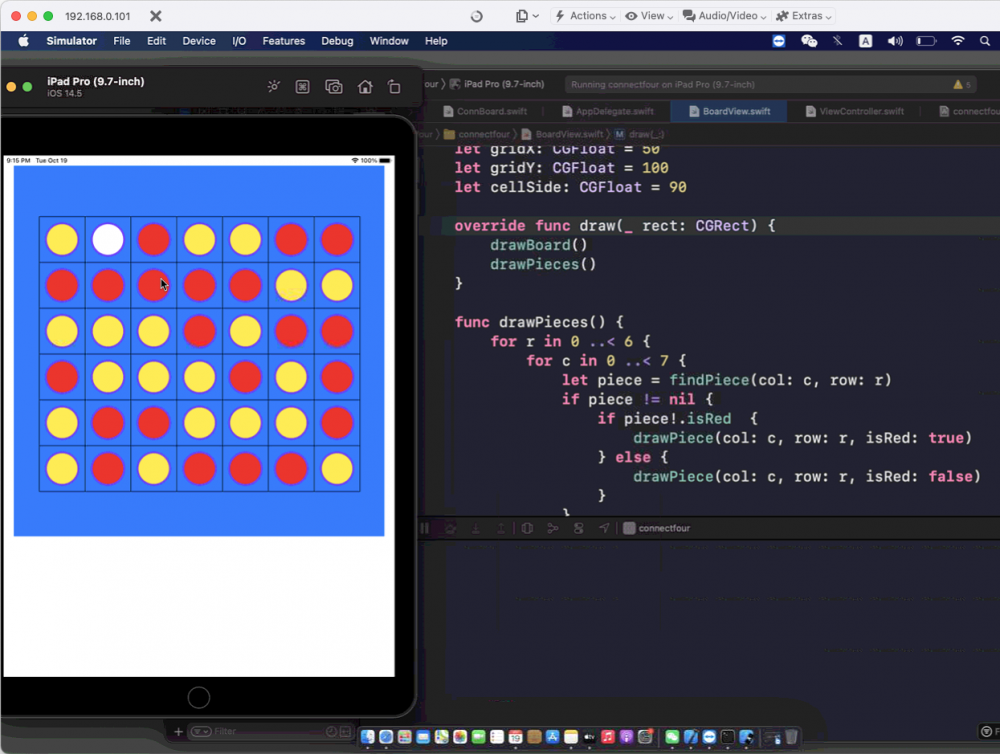Screen dimensions: 1000x754
Task: Open Debug Memory Graph icon
Action: click(x=552, y=528)
